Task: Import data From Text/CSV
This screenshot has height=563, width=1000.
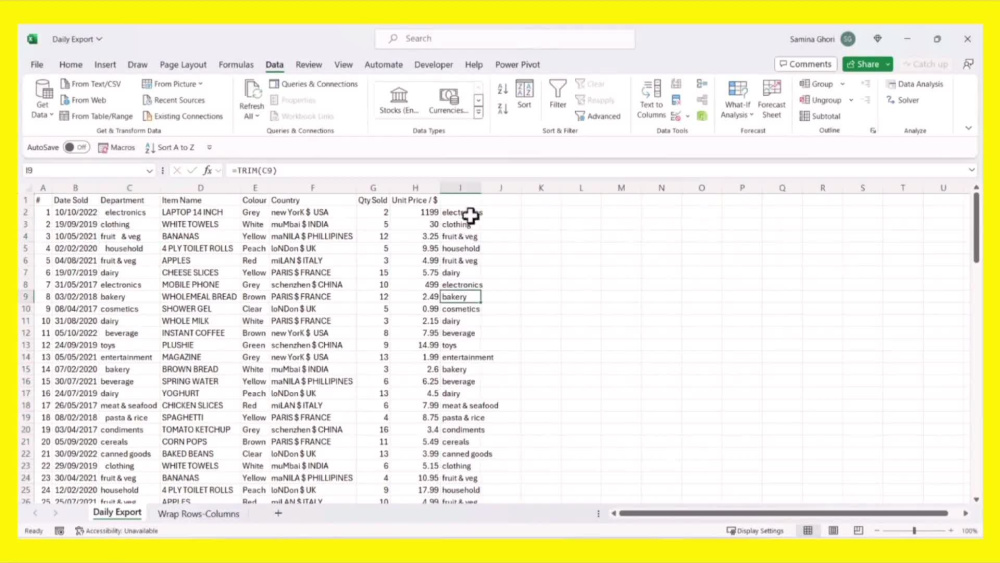Action: pyautogui.click(x=91, y=84)
